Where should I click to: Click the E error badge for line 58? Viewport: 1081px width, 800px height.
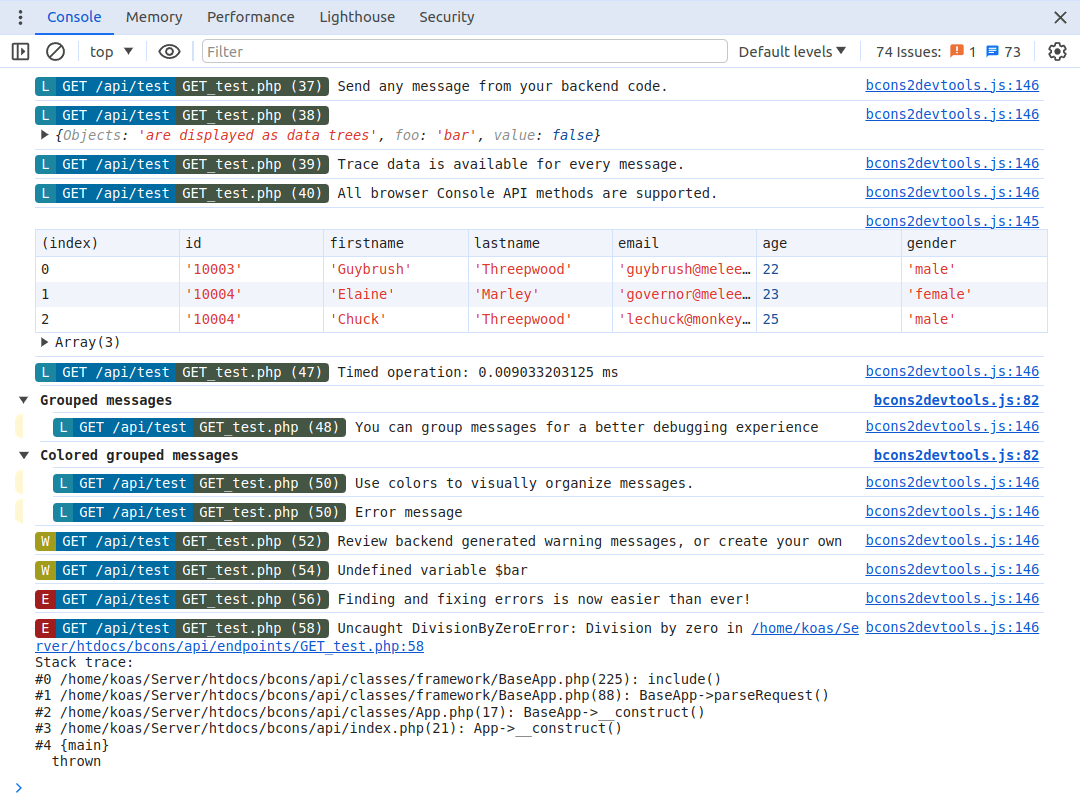46,628
